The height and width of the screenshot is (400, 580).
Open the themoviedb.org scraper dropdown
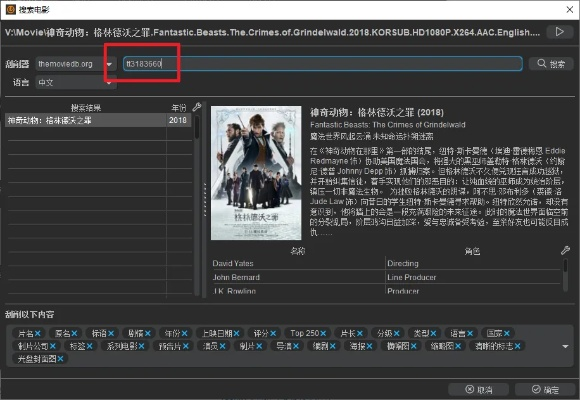(x=76, y=64)
